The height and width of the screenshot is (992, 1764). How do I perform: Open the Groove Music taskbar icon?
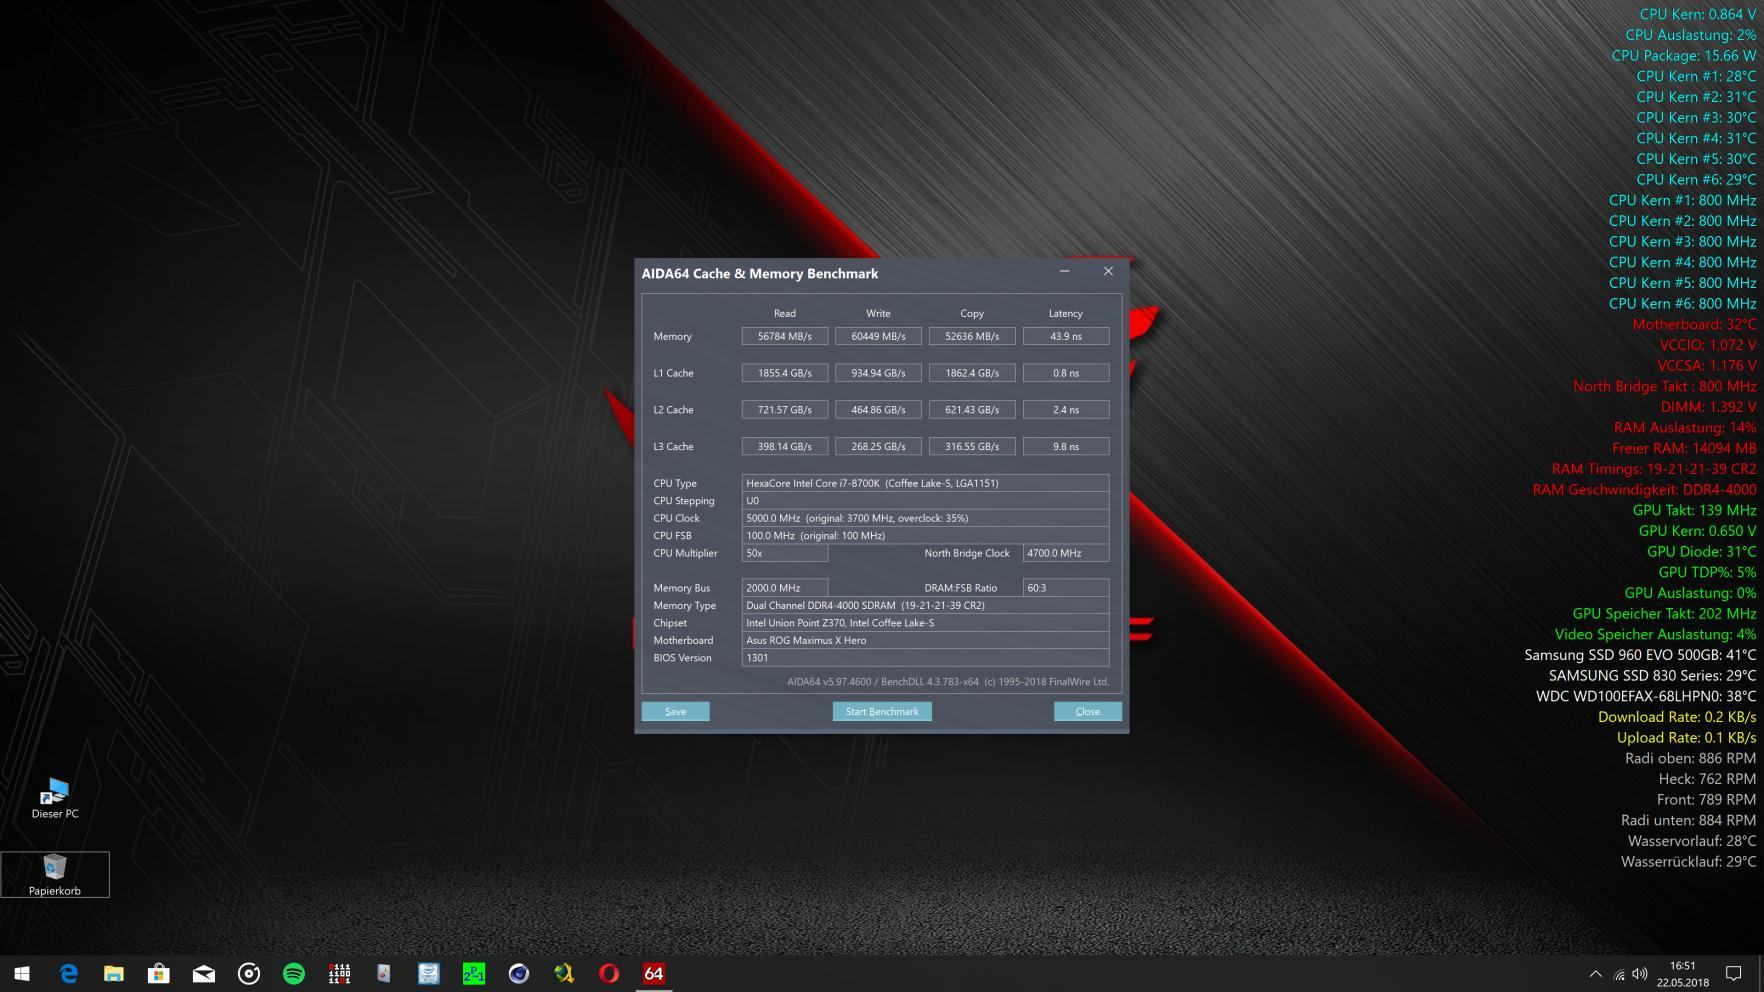tap(248, 973)
